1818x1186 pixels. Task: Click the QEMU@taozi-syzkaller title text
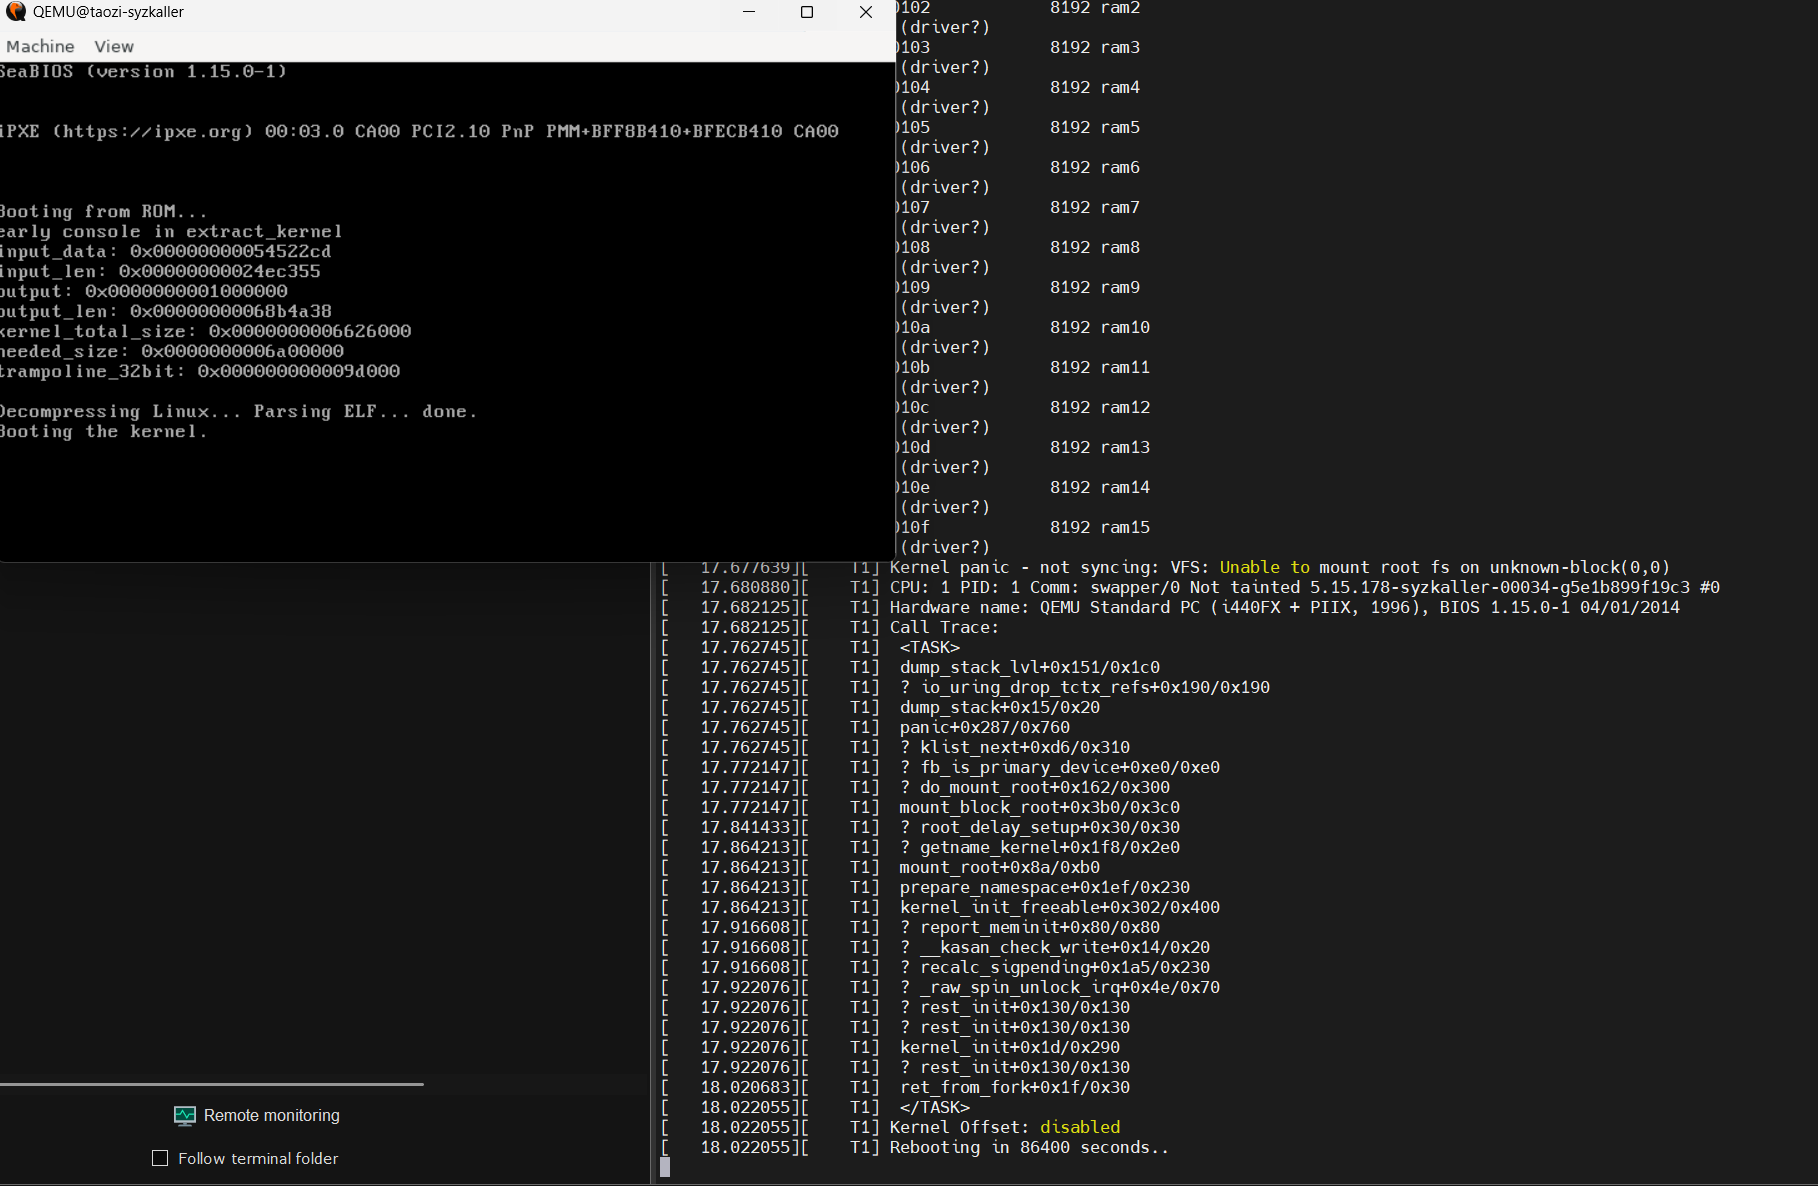click(x=108, y=12)
